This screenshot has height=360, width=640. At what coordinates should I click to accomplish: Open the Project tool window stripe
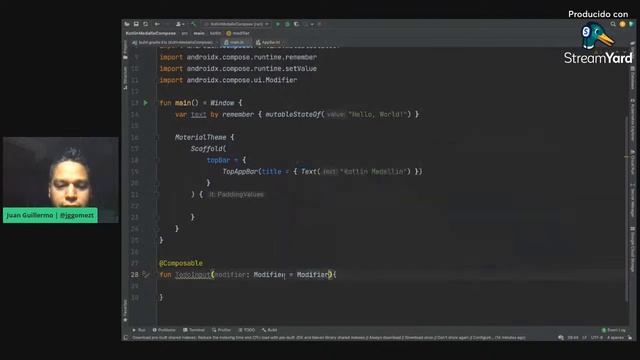click(x=125, y=51)
